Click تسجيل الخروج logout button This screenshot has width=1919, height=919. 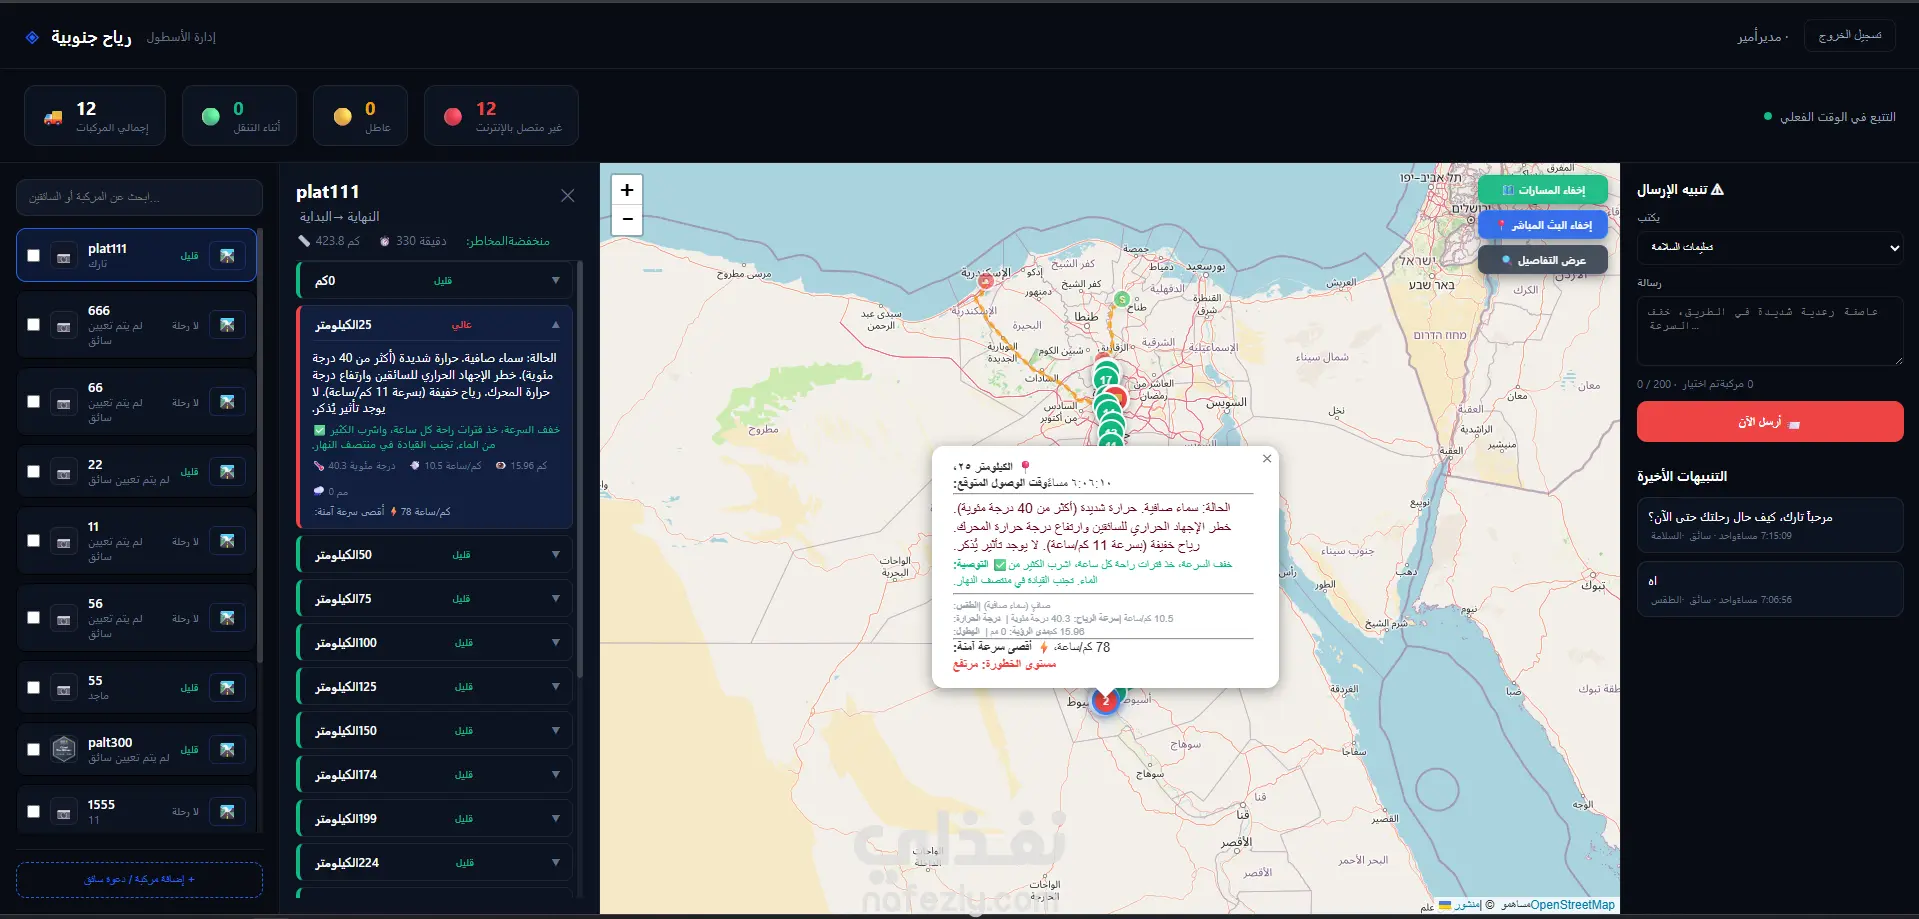point(1850,36)
